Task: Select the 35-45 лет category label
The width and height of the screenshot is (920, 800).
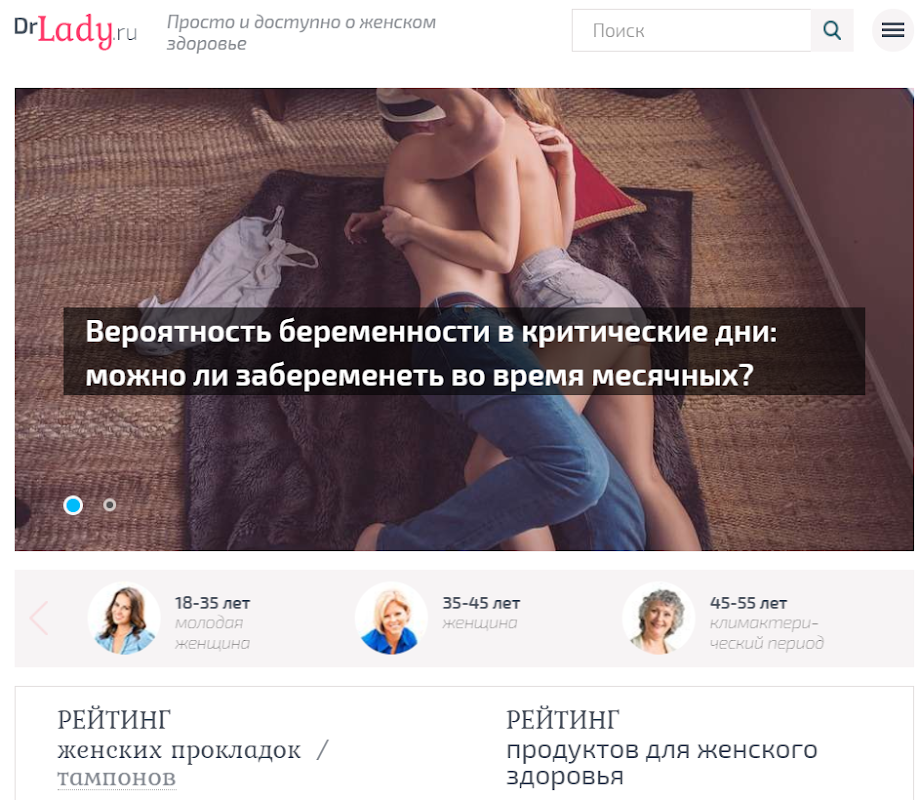Action: click(x=481, y=603)
